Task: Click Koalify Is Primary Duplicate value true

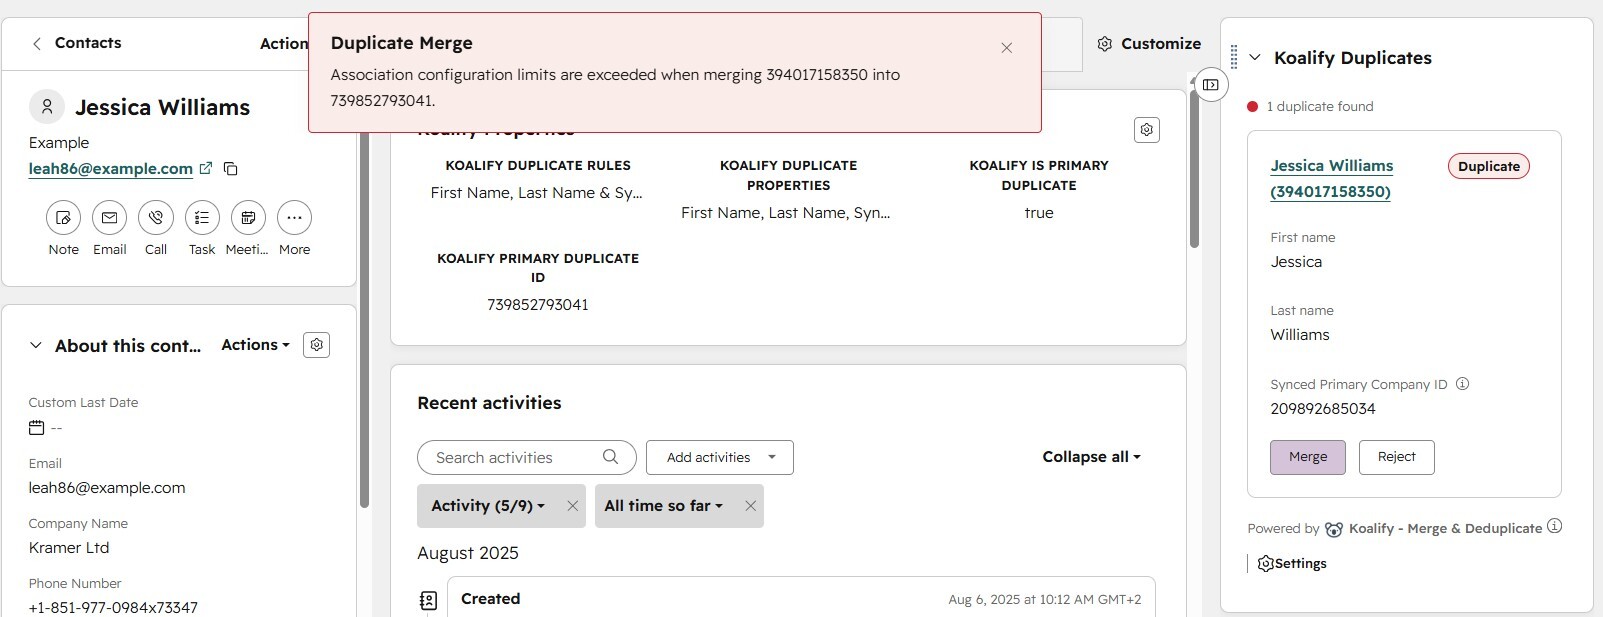Action: 1039,213
